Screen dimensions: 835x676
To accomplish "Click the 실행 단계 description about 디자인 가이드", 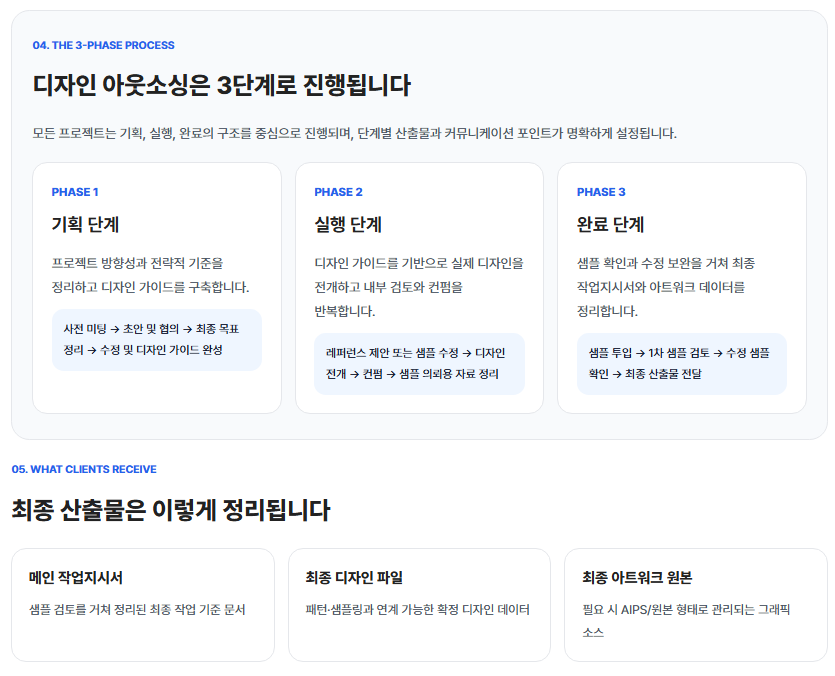I will (418, 287).
